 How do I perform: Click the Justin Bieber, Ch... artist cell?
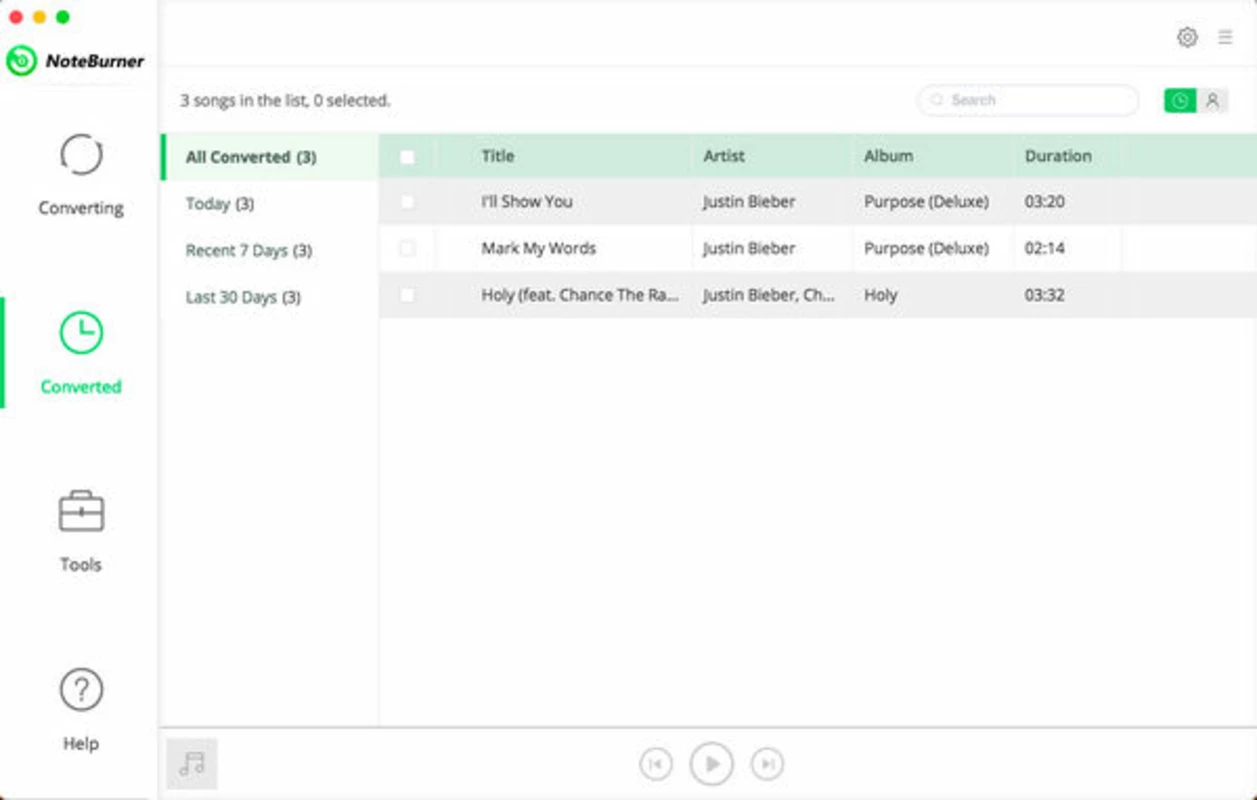click(x=768, y=295)
